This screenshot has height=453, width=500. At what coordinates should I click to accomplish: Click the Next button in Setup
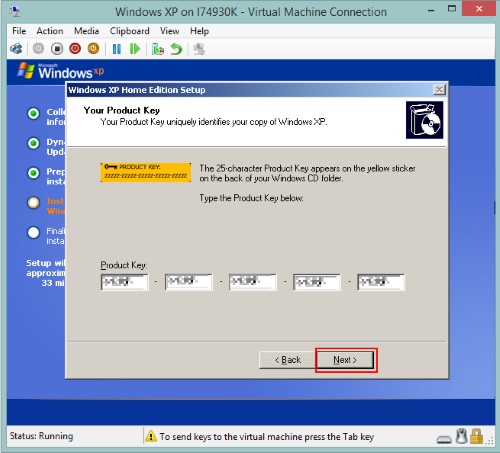(345, 360)
